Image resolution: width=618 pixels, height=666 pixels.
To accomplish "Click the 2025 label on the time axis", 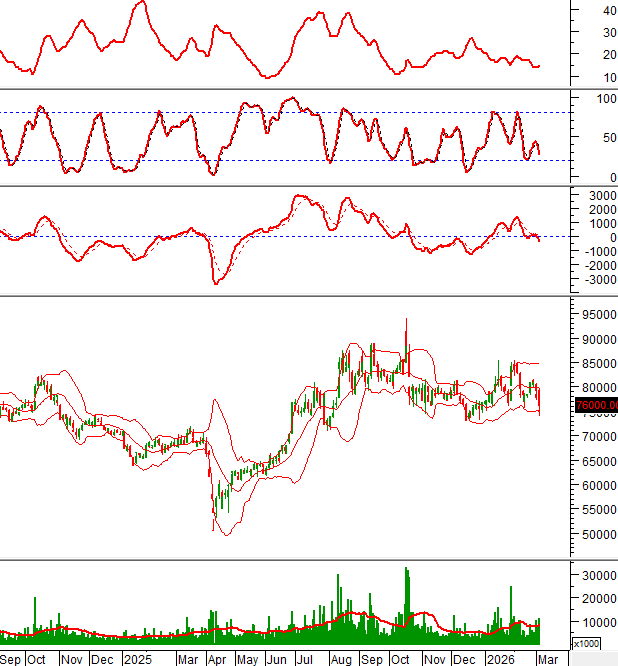I will [x=137, y=659].
